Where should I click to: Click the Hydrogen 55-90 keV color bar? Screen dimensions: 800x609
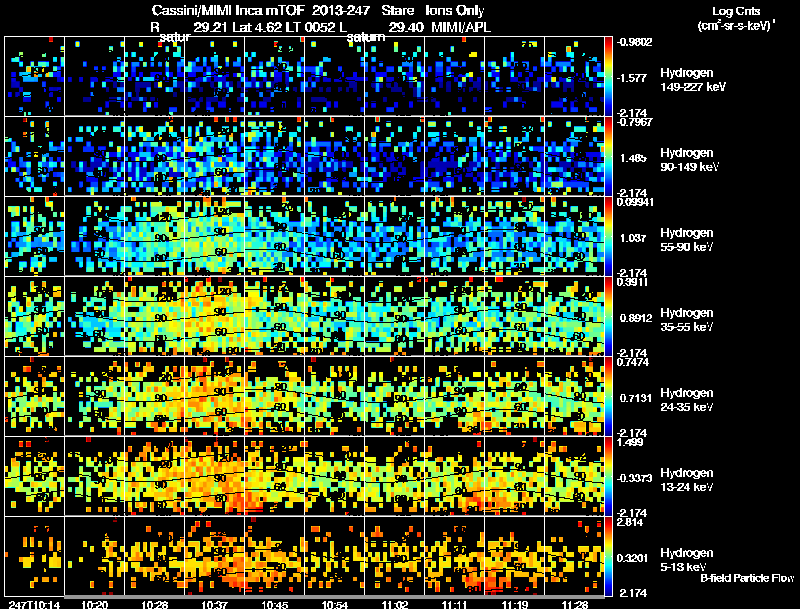[608, 236]
